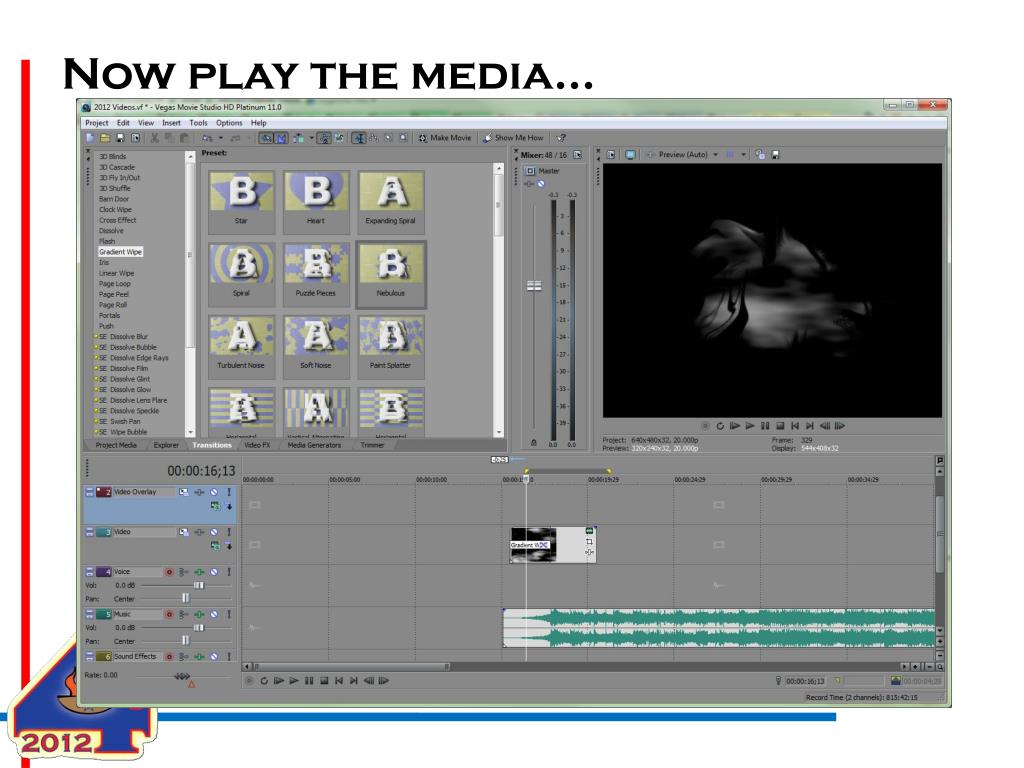Mute the Video Overlay track

(x=214, y=492)
